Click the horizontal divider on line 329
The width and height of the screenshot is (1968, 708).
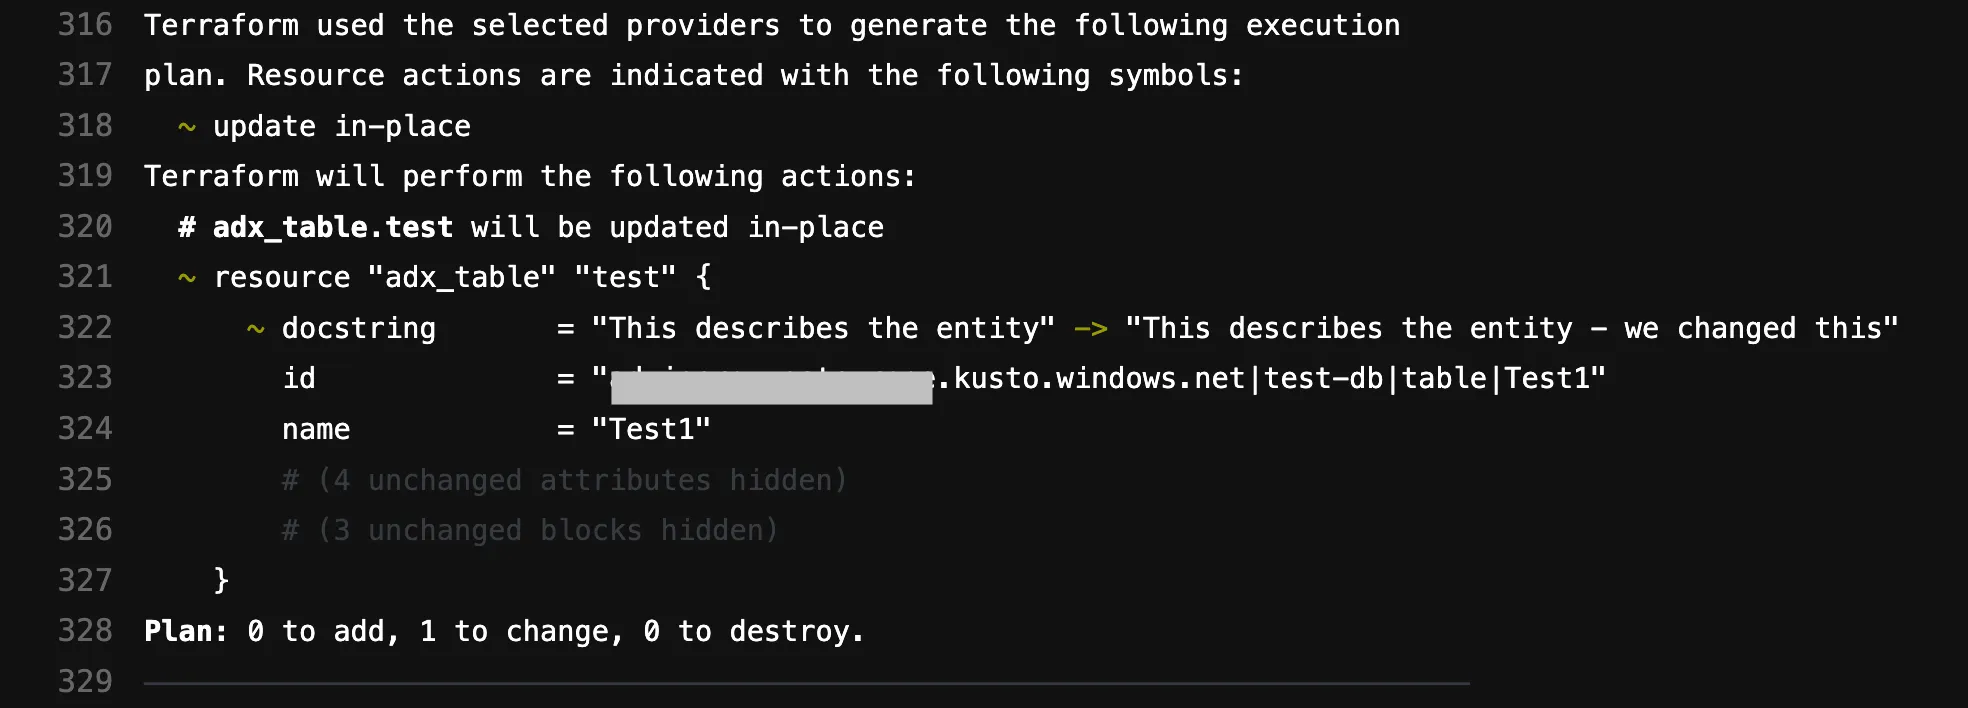(806, 684)
